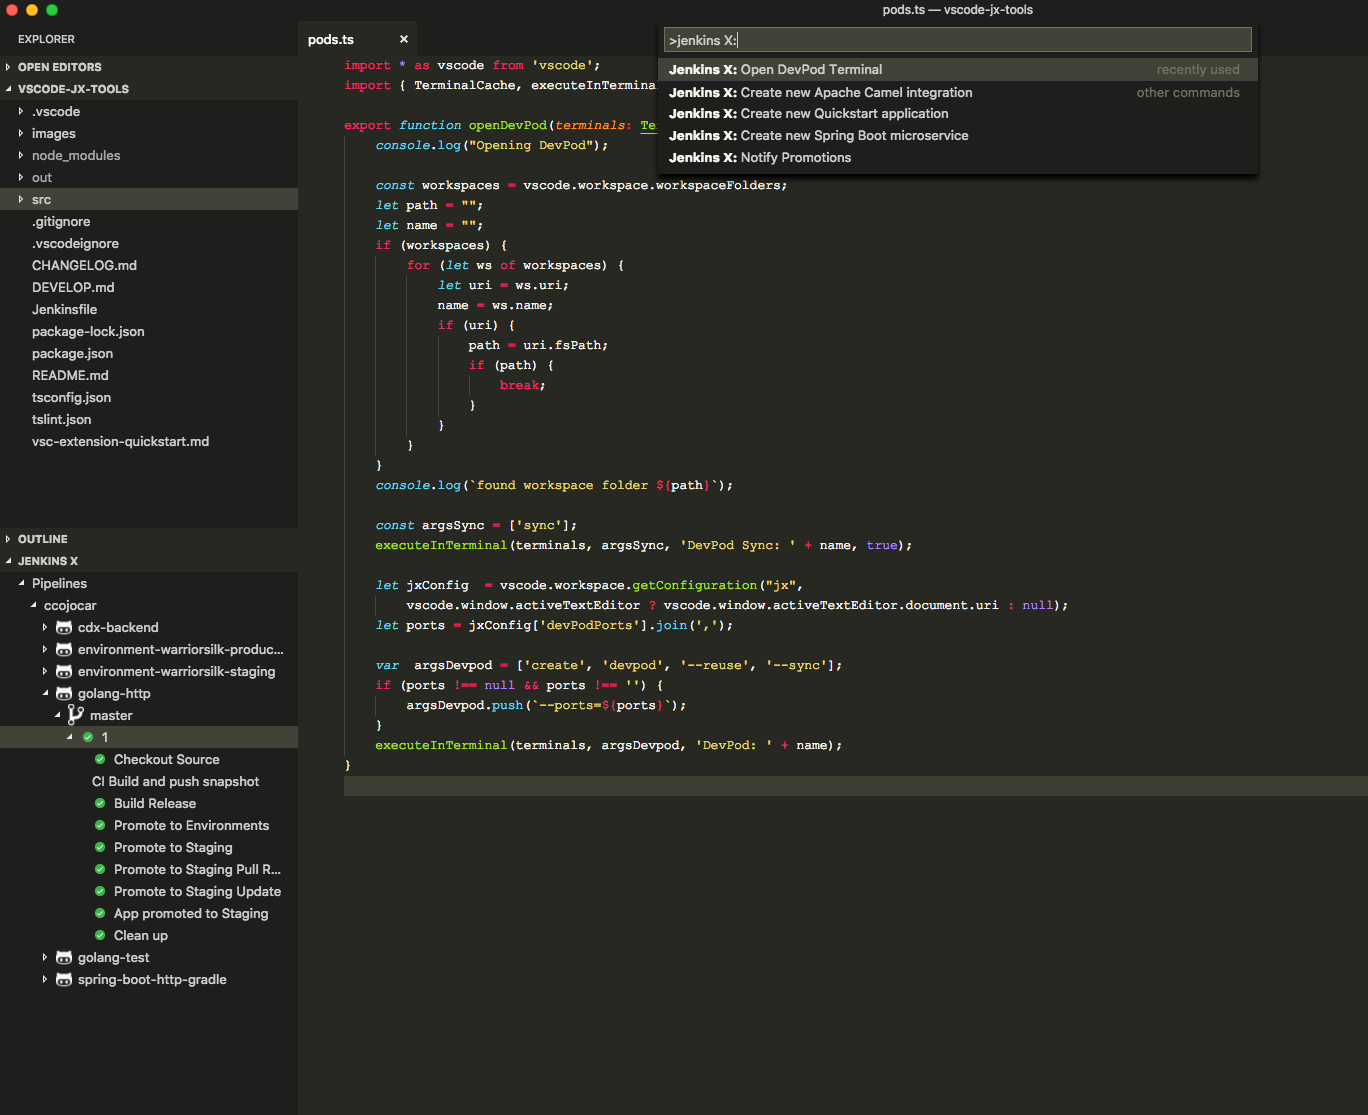
Task: Open tsconfig.json
Action: 149,397
